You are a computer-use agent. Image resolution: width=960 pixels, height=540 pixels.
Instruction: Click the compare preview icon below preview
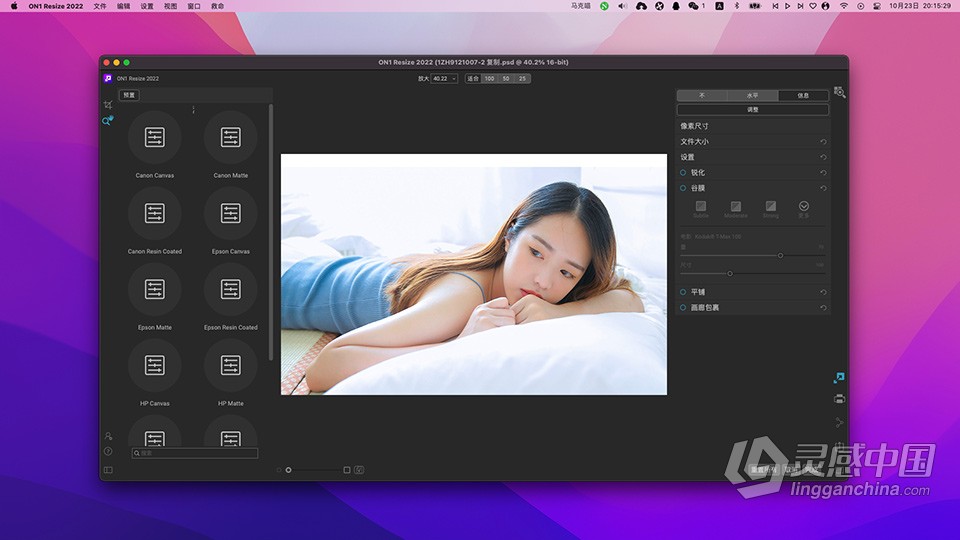click(x=359, y=470)
